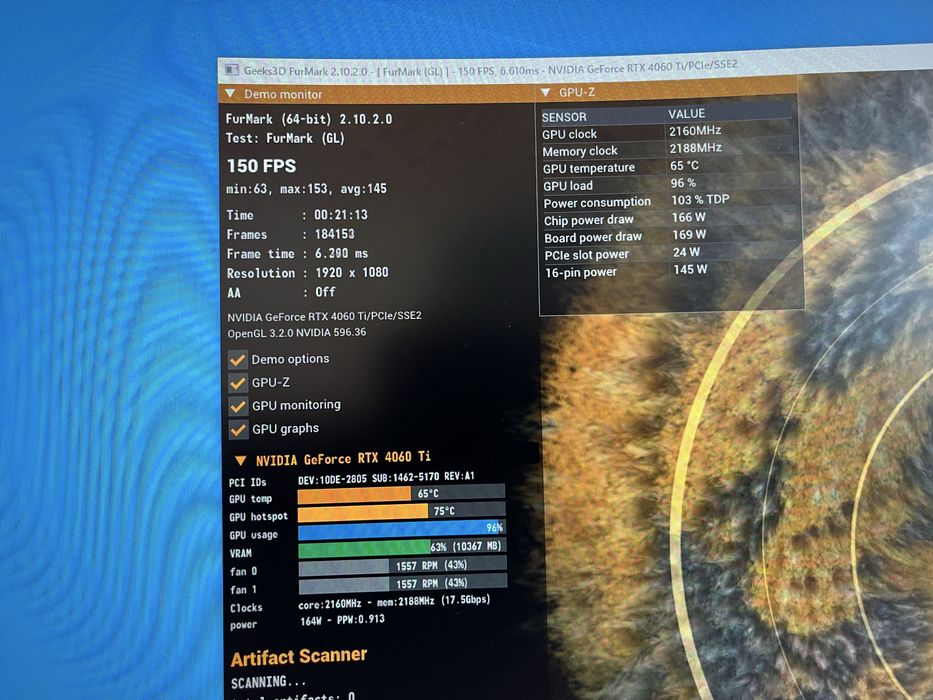Viewport: 933px width, 700px height.
Task: Collapse the GPU-Z panel
Action: coord(545,92)
